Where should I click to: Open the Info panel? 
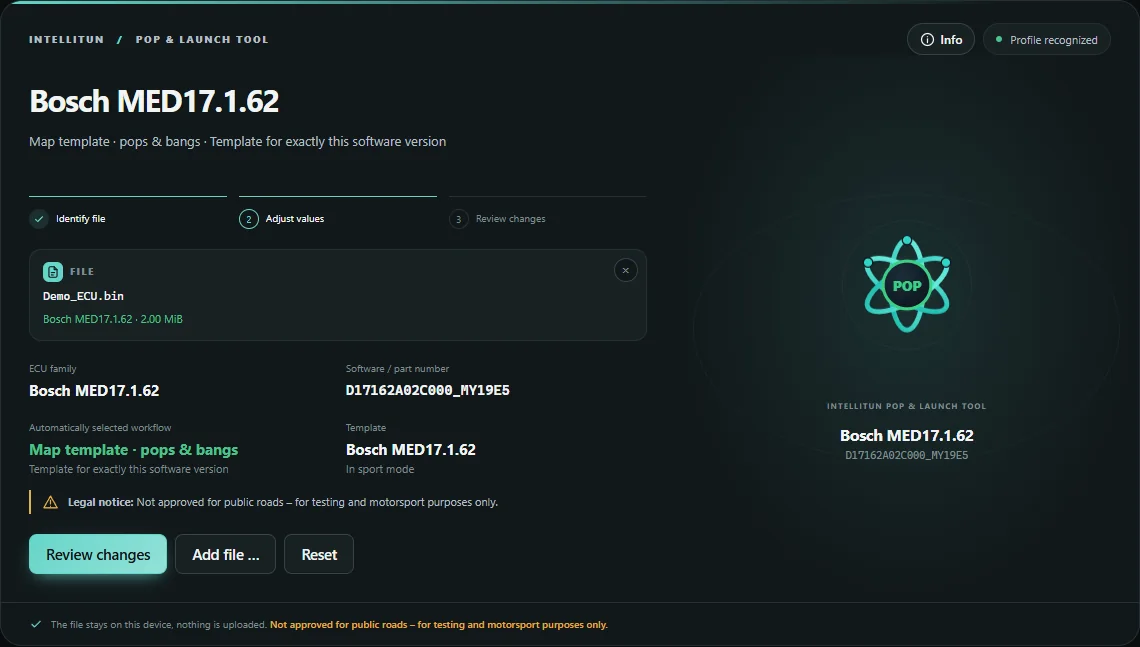941,40
